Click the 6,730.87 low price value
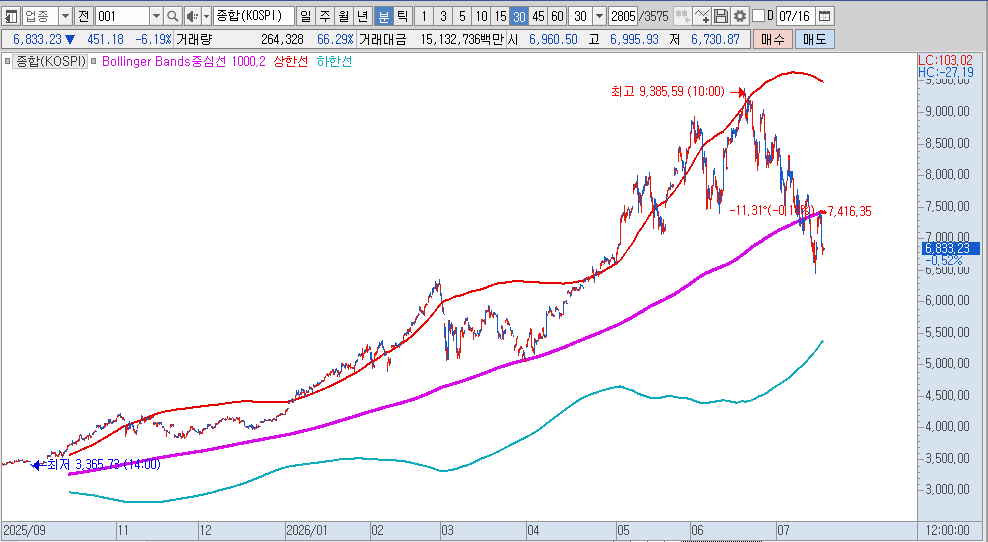This screenshot has width=988, height=542. (x=715, y=39)
